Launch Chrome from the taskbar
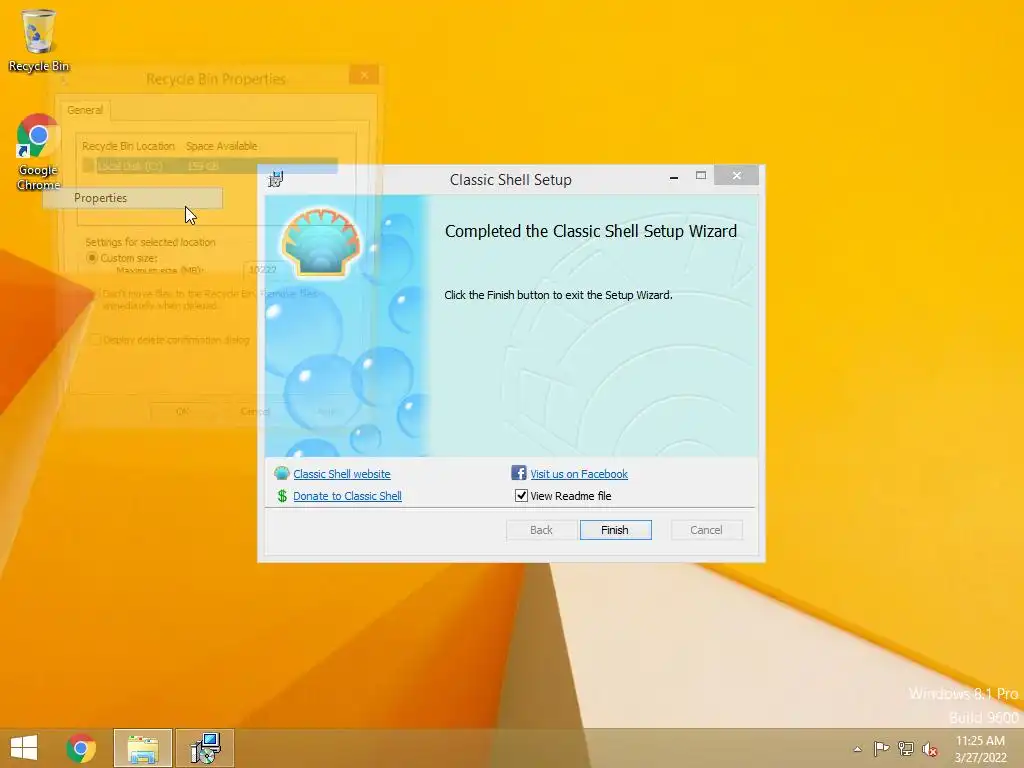This screenshot has width=1024, height=768. point(81,748)
